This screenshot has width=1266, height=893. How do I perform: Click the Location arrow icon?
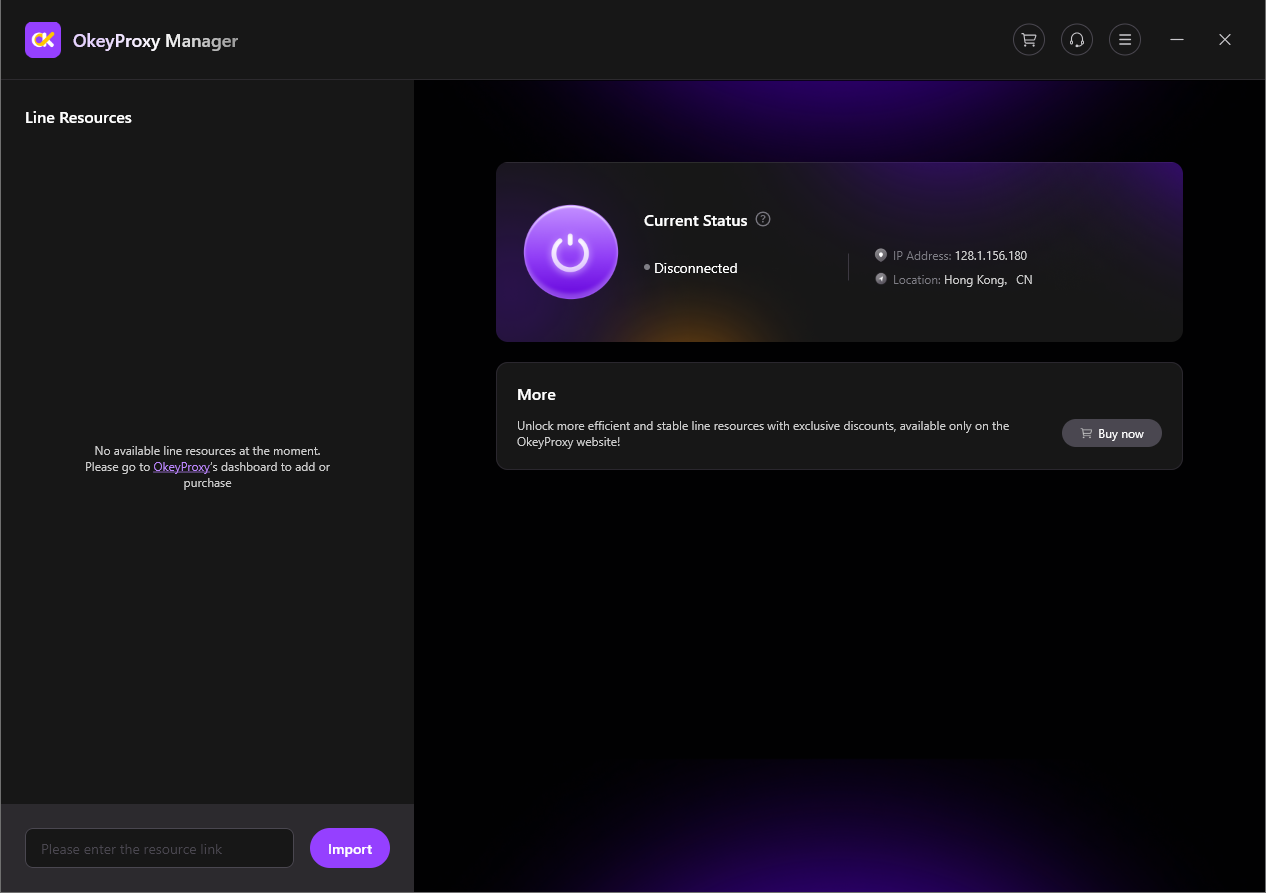click(x=881, y=279)
